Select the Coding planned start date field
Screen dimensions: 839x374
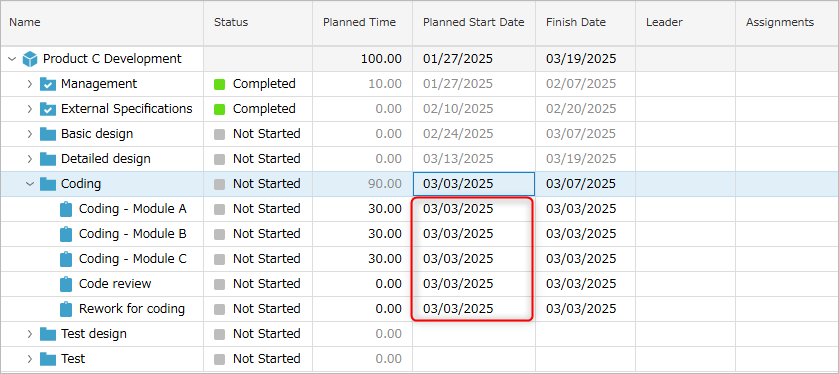(474, 184)
